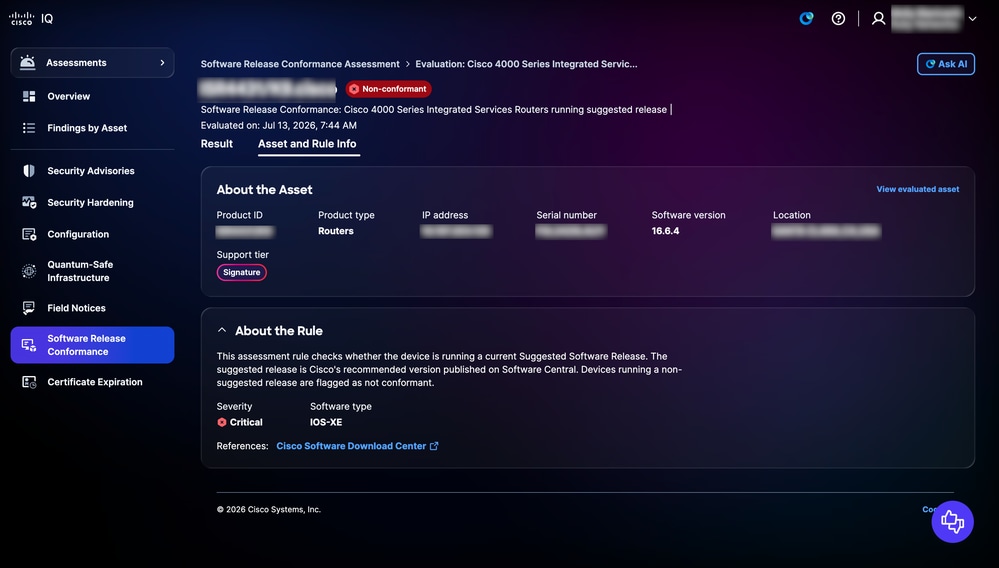This screenshot has width=999, height=568.
Task: Click the Certificate Expiration icon
Action: (29, 382)
